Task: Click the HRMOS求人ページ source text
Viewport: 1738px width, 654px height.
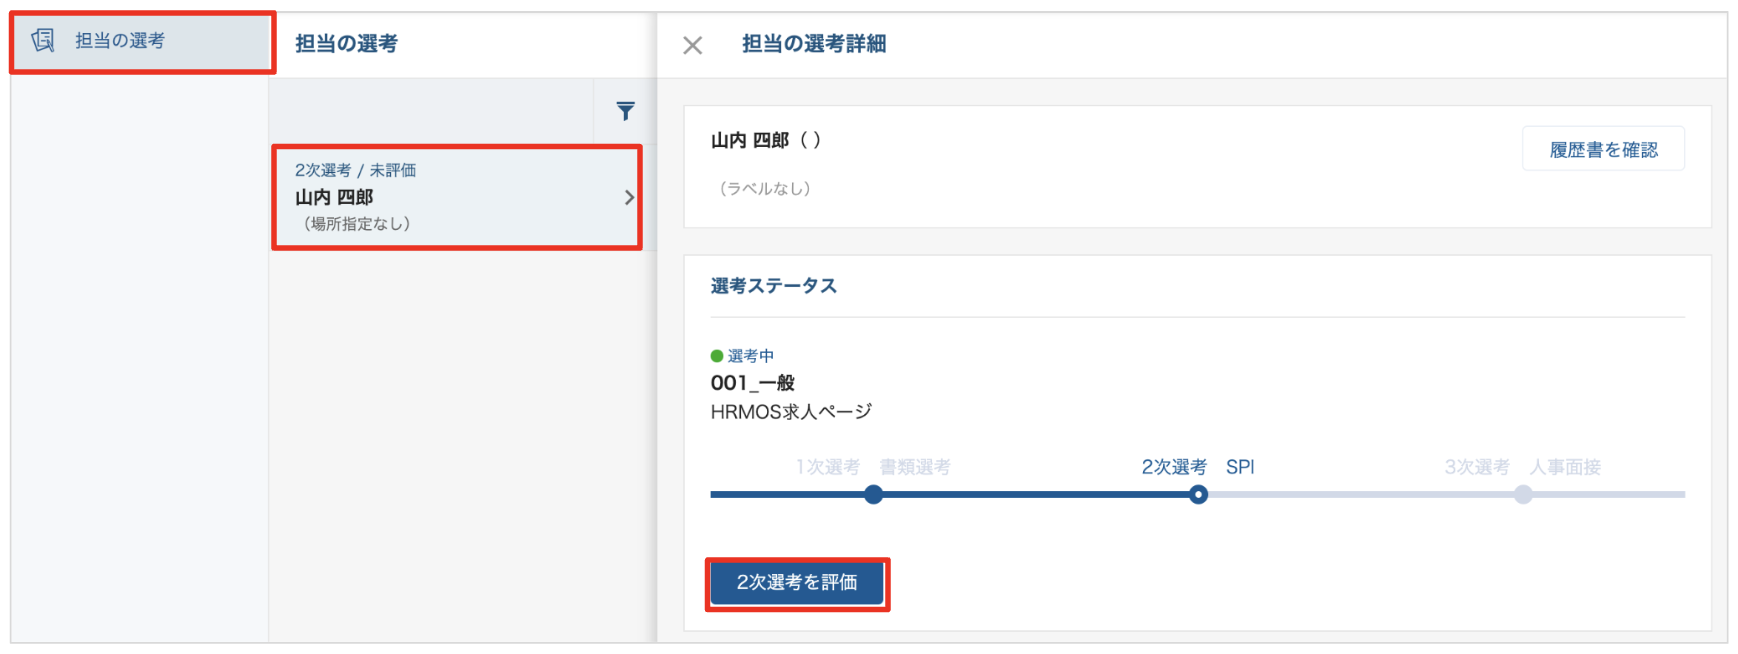Action: tap(791, 412)
